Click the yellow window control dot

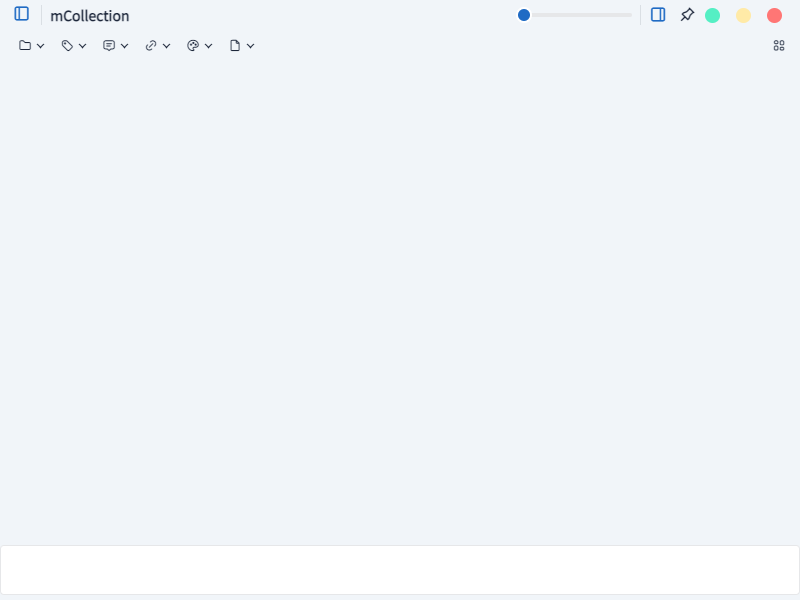pos(743,15)
